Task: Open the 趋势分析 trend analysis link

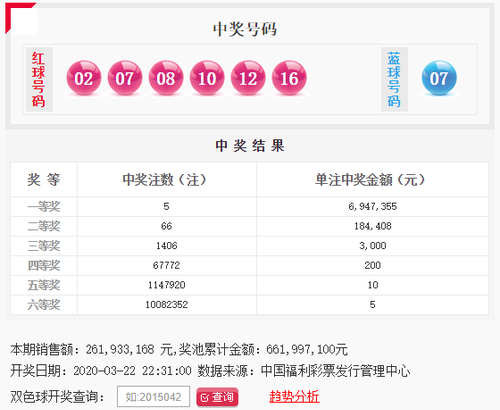Action: pos(294,397)
